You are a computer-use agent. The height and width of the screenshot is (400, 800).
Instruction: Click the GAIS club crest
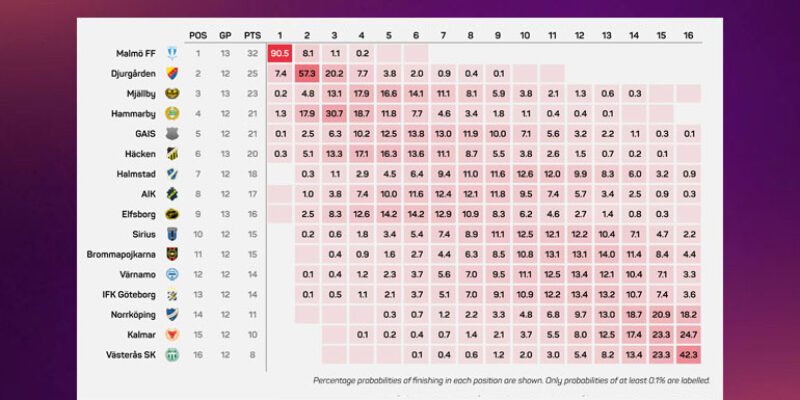(x=172, y=133)
